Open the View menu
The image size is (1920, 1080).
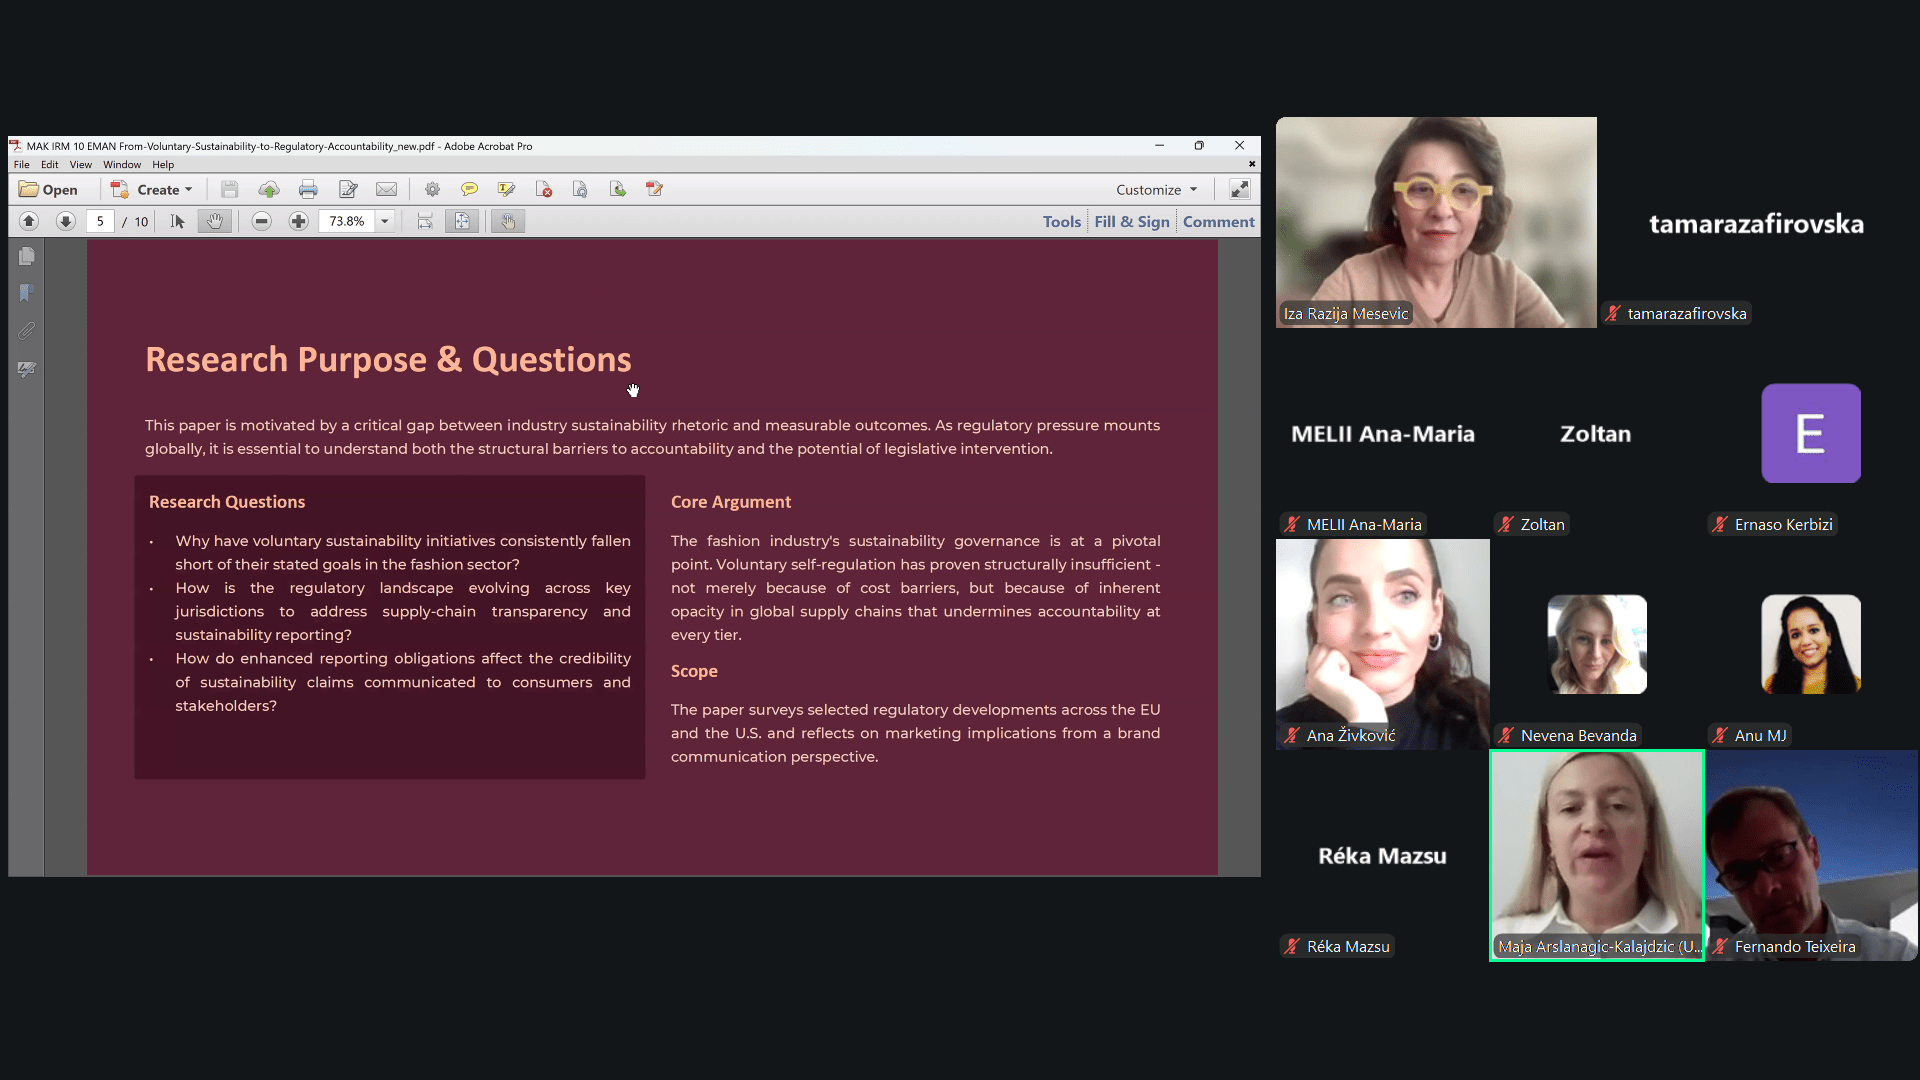click(80, 165)
